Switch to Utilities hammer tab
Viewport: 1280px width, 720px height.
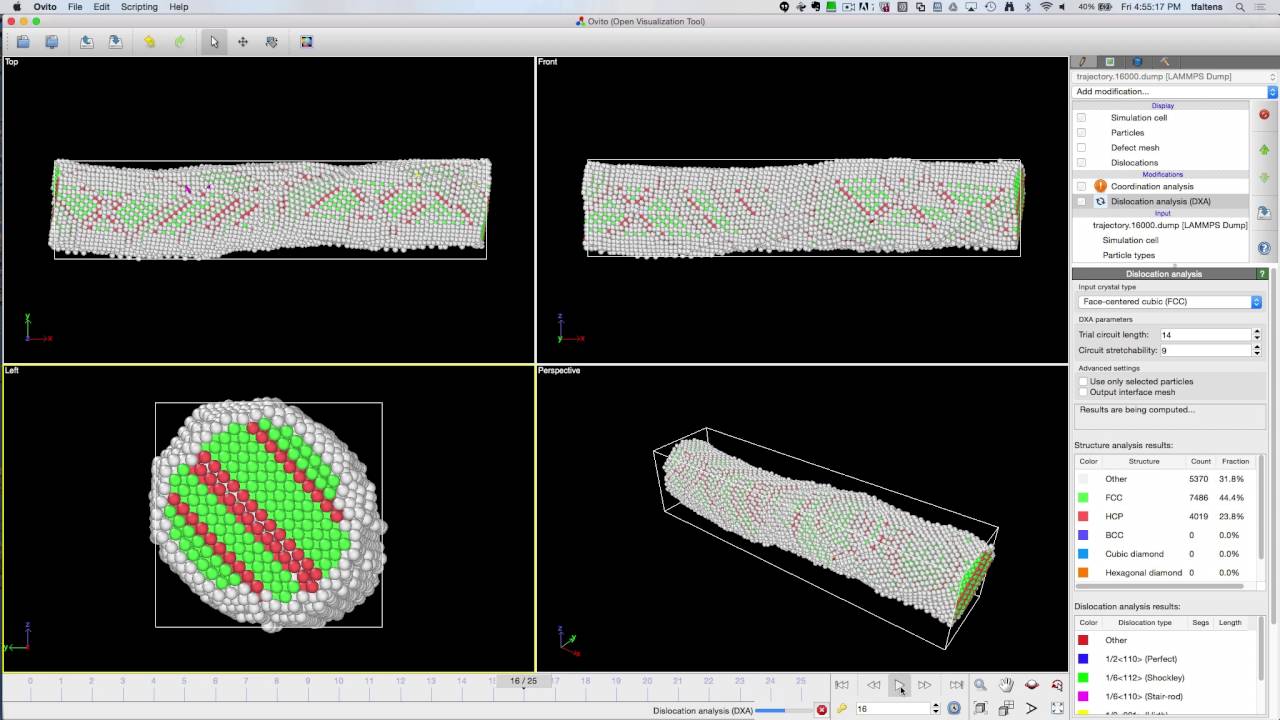click(1164, 62)
